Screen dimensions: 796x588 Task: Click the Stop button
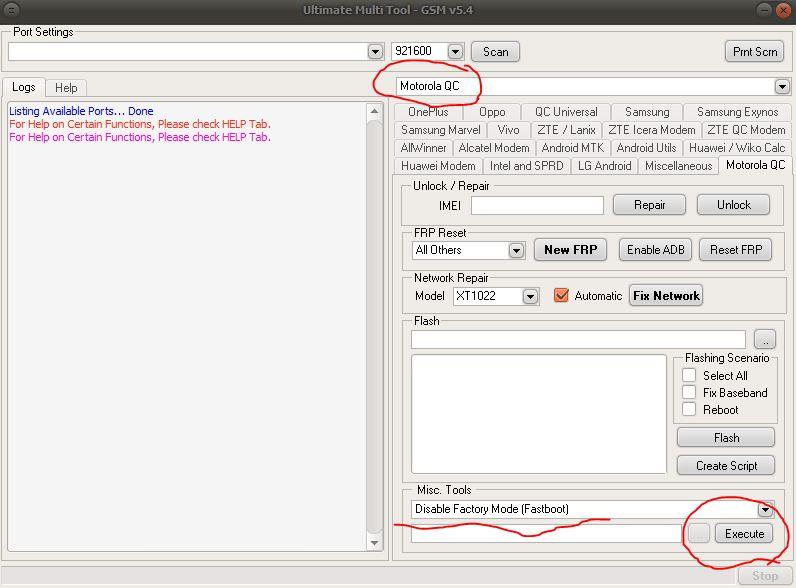click(764, 576)
